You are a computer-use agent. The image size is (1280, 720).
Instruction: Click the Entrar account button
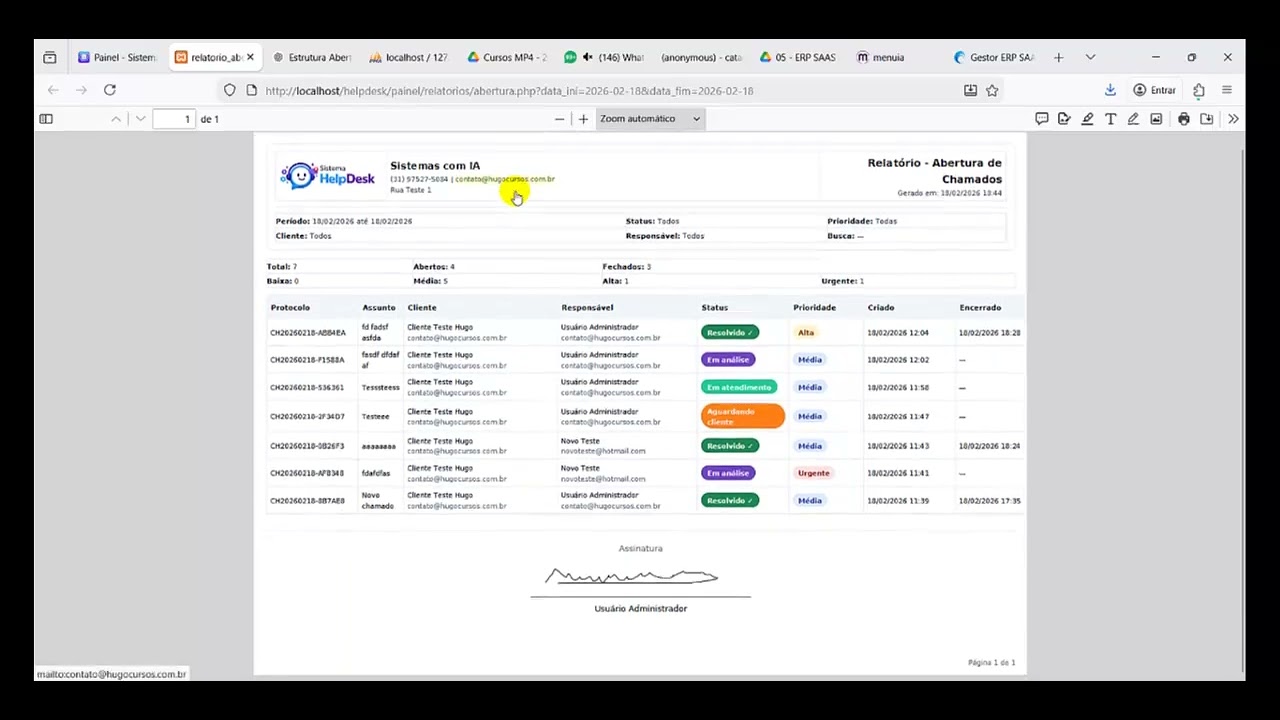tap(1154, 90)
